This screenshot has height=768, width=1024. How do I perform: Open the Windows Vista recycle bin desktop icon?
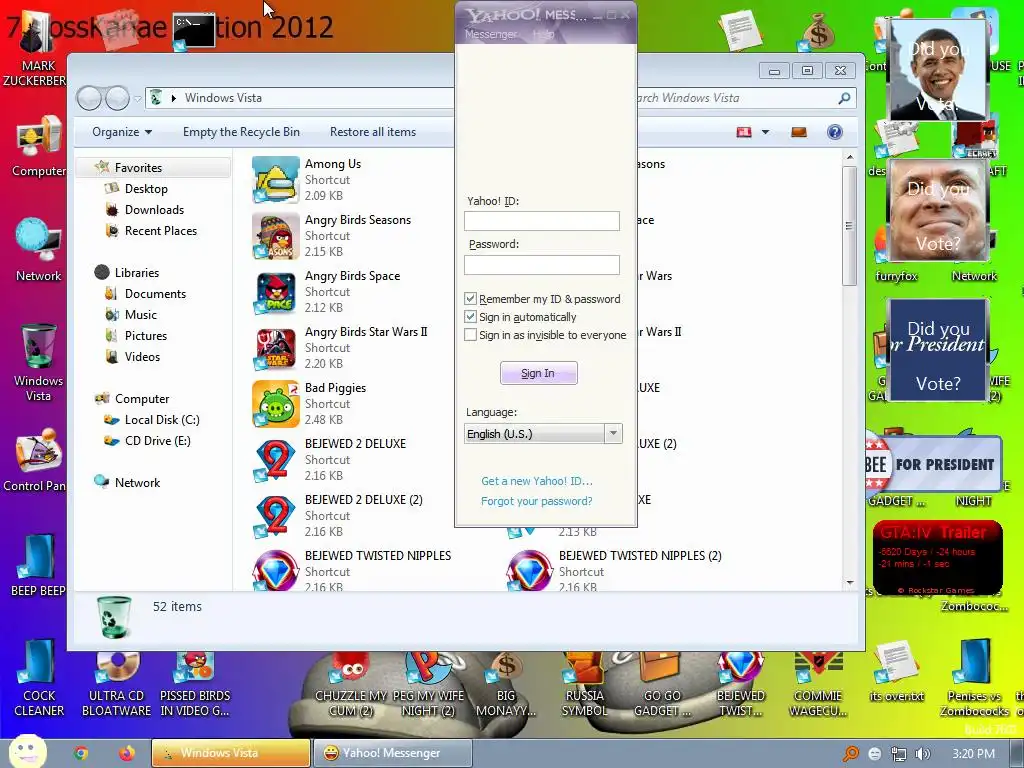click(39, 362)
